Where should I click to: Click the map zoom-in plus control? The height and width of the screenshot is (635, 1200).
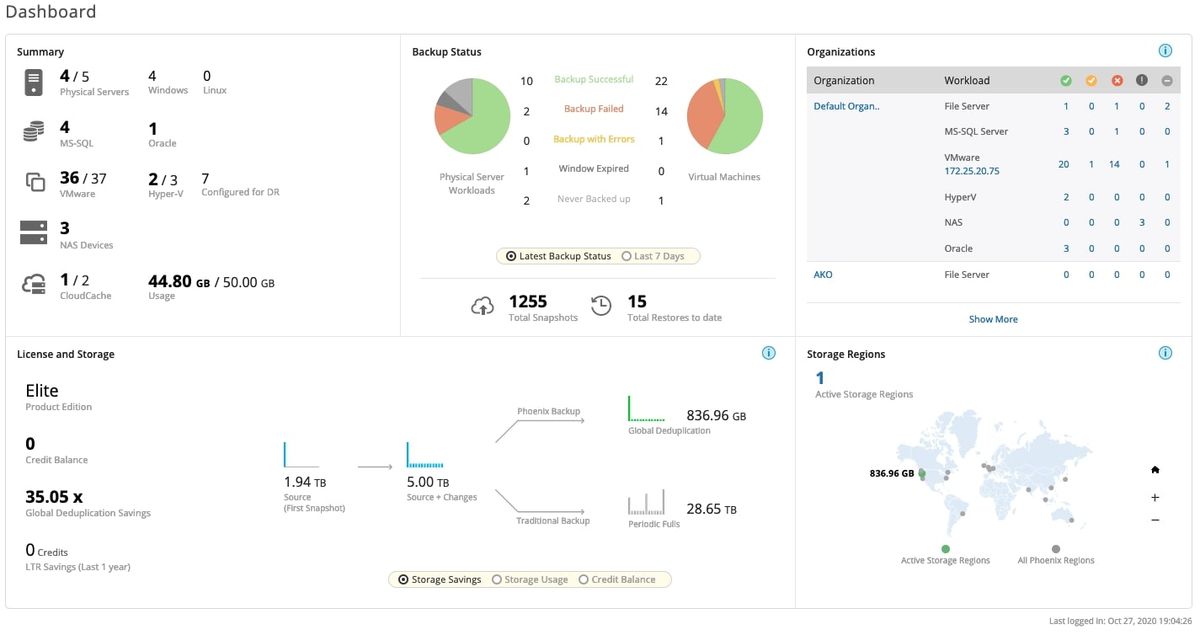click(x=1155, y=496)
